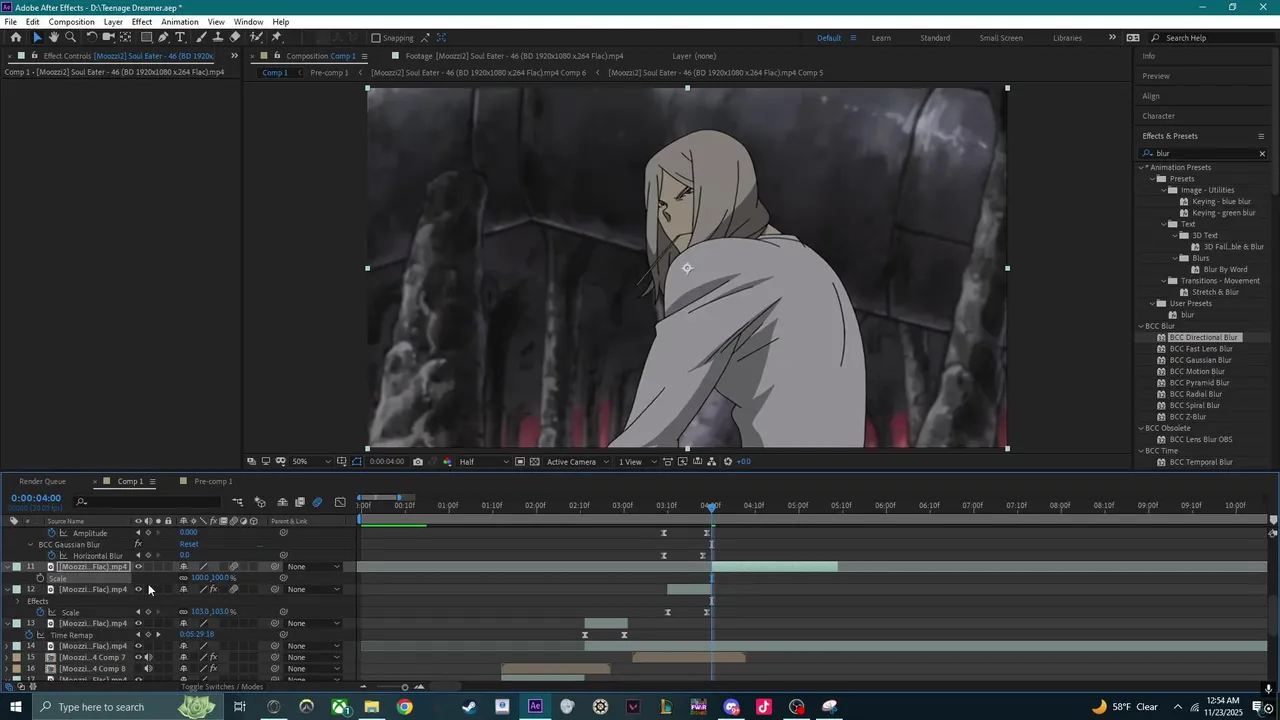Open the 1 View layout dropdown
1280x720 pixels.
[x=635, y=462]
